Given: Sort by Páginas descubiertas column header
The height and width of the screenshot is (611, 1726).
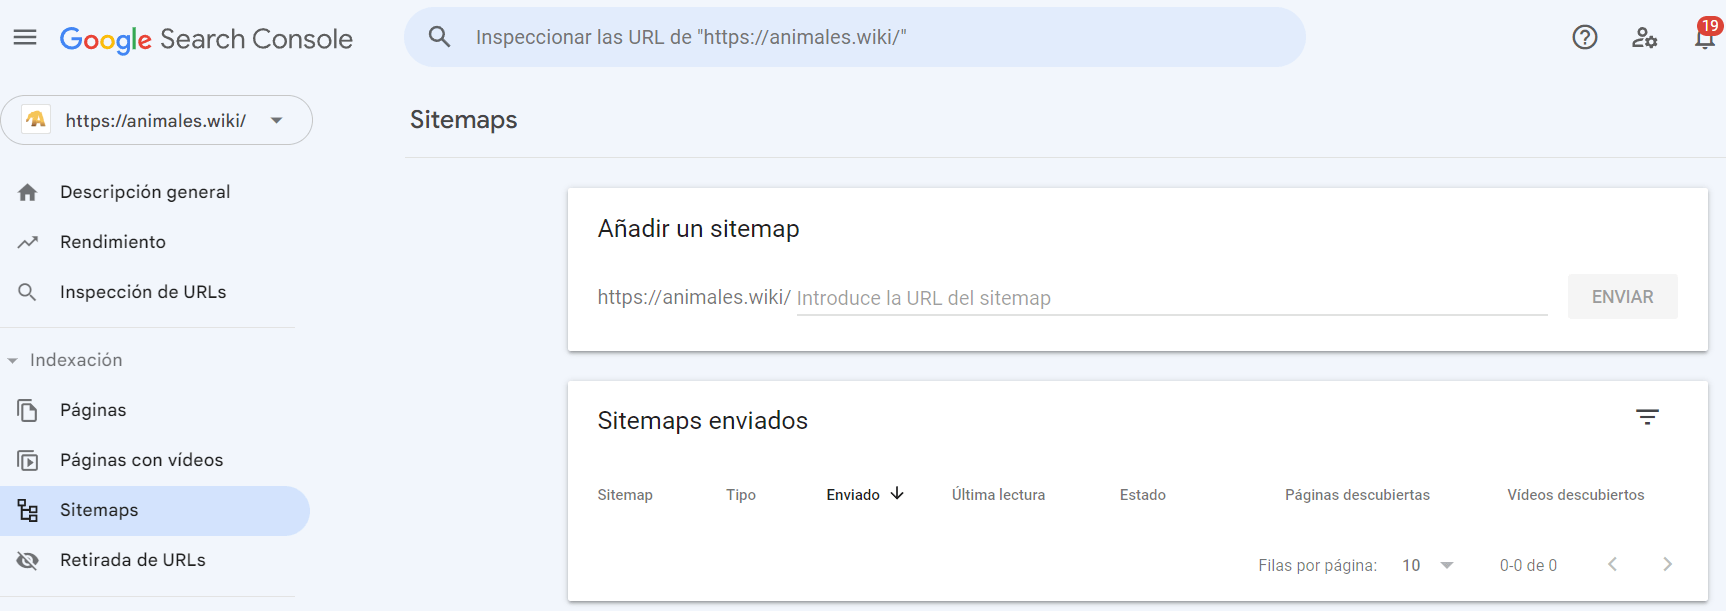Looking at the screenshot, I should click(1357, 495).
